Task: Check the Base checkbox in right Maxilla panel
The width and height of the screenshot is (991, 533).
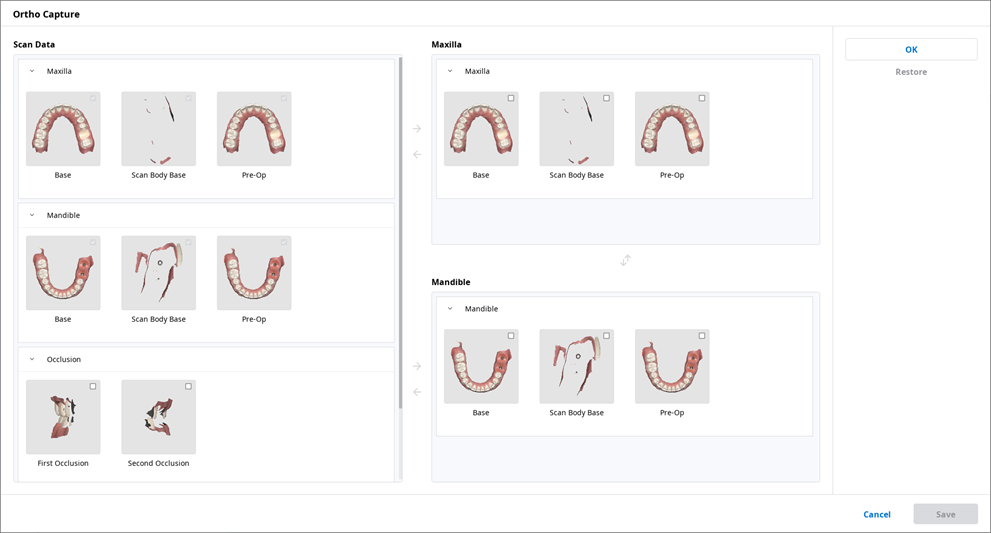Action: click(x=511, y=98)
